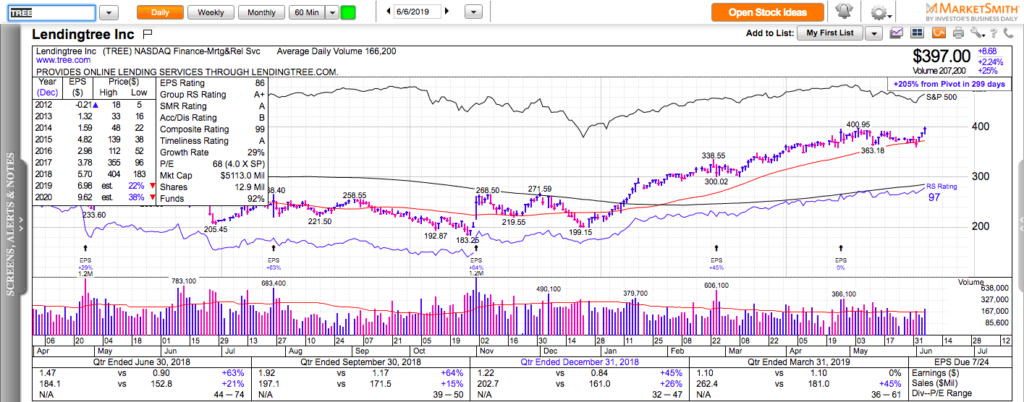This screenshot has height=402, width=1024.
Task: Switch to the Monthly chart
Action: pos(262,12)
